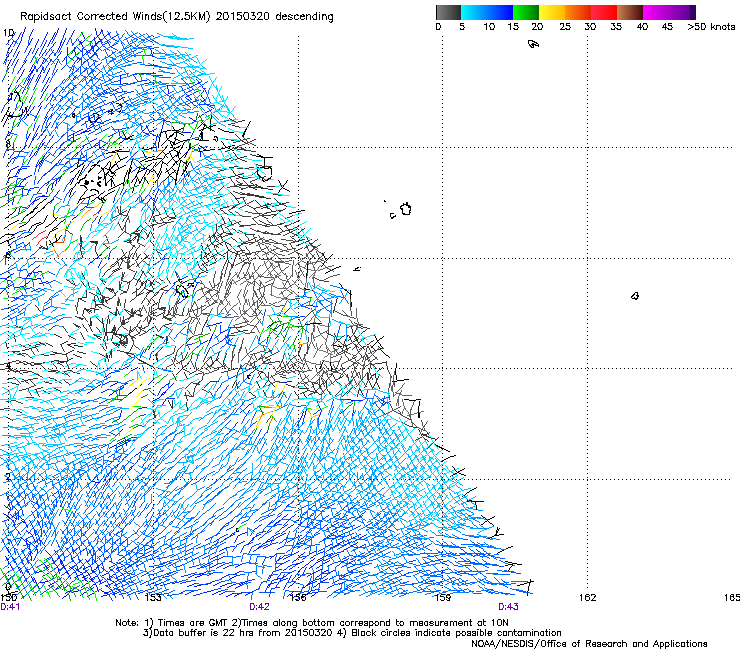Click the legend label '25'
740x650 pixels.
tap(565, 26)
